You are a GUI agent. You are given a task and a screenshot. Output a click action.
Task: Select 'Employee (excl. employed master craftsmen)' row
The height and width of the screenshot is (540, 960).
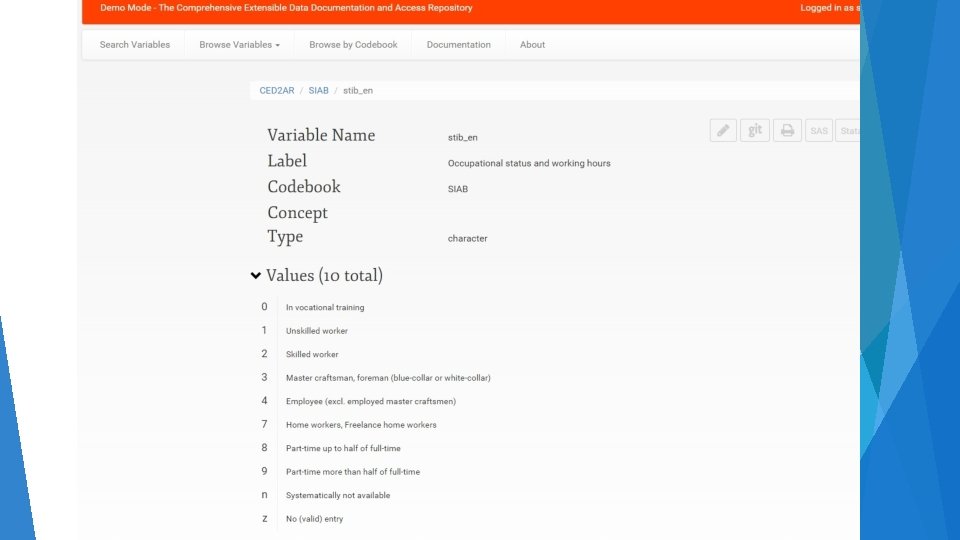(x=370, y=401)
